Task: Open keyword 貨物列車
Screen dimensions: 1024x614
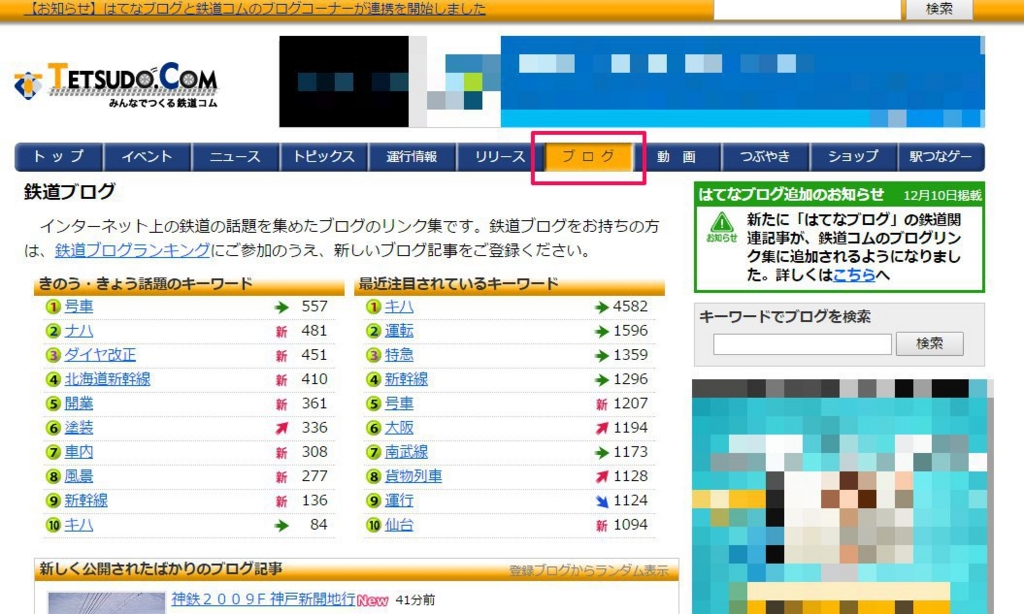Action: click(413, 476)
